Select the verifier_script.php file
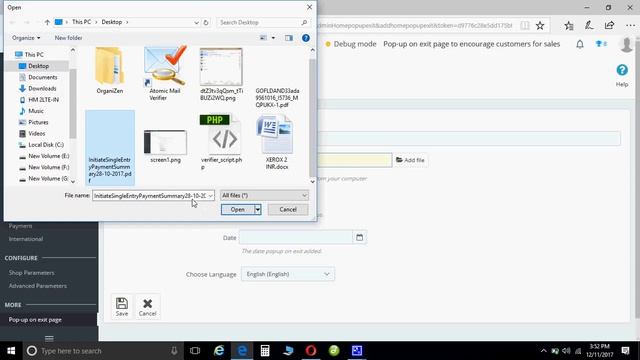Image resolution: width=640 pixels, height=360 pixels. pyautogui.click(x=222, y=142)
